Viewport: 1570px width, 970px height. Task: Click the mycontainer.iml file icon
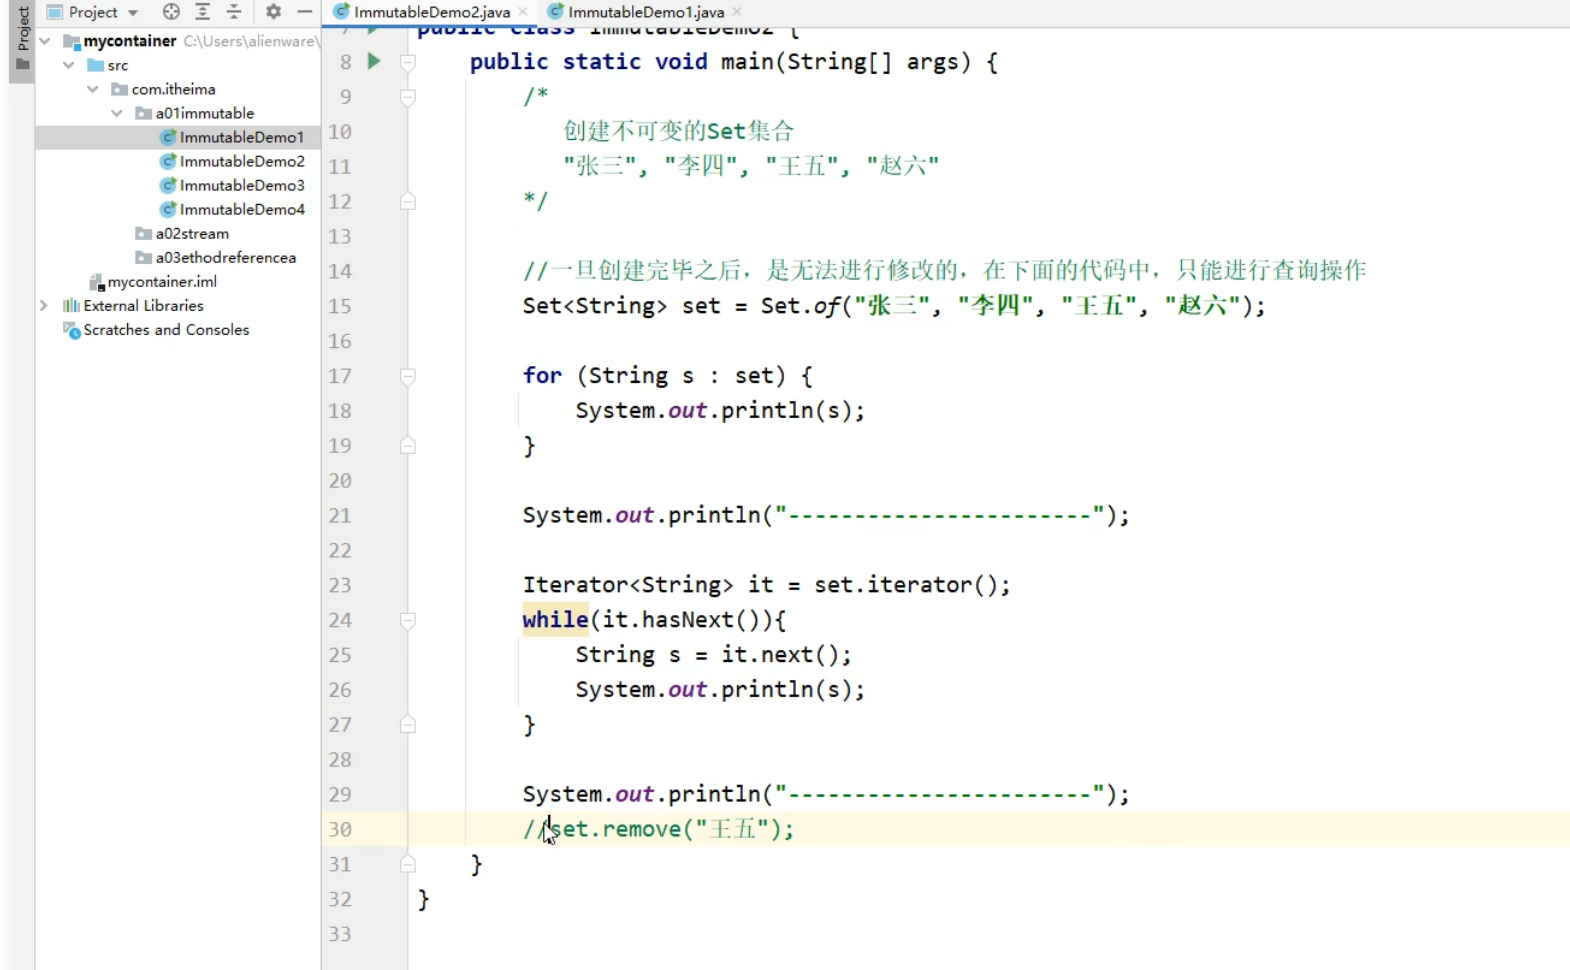[x=97, y=282]
